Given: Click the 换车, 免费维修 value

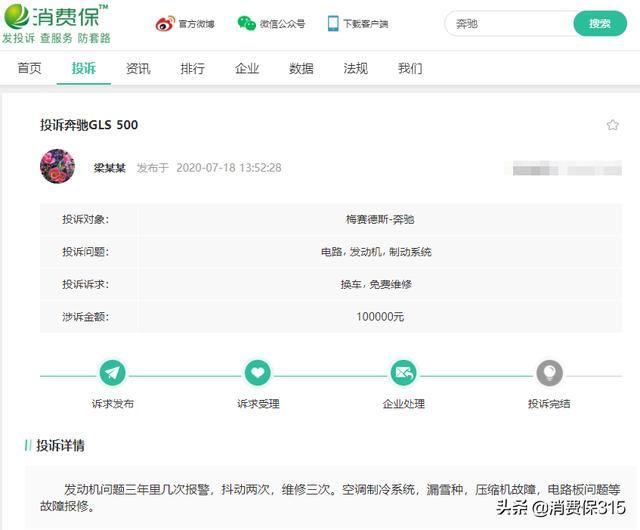Looking at the screenshot, I should tap(376, 284).
